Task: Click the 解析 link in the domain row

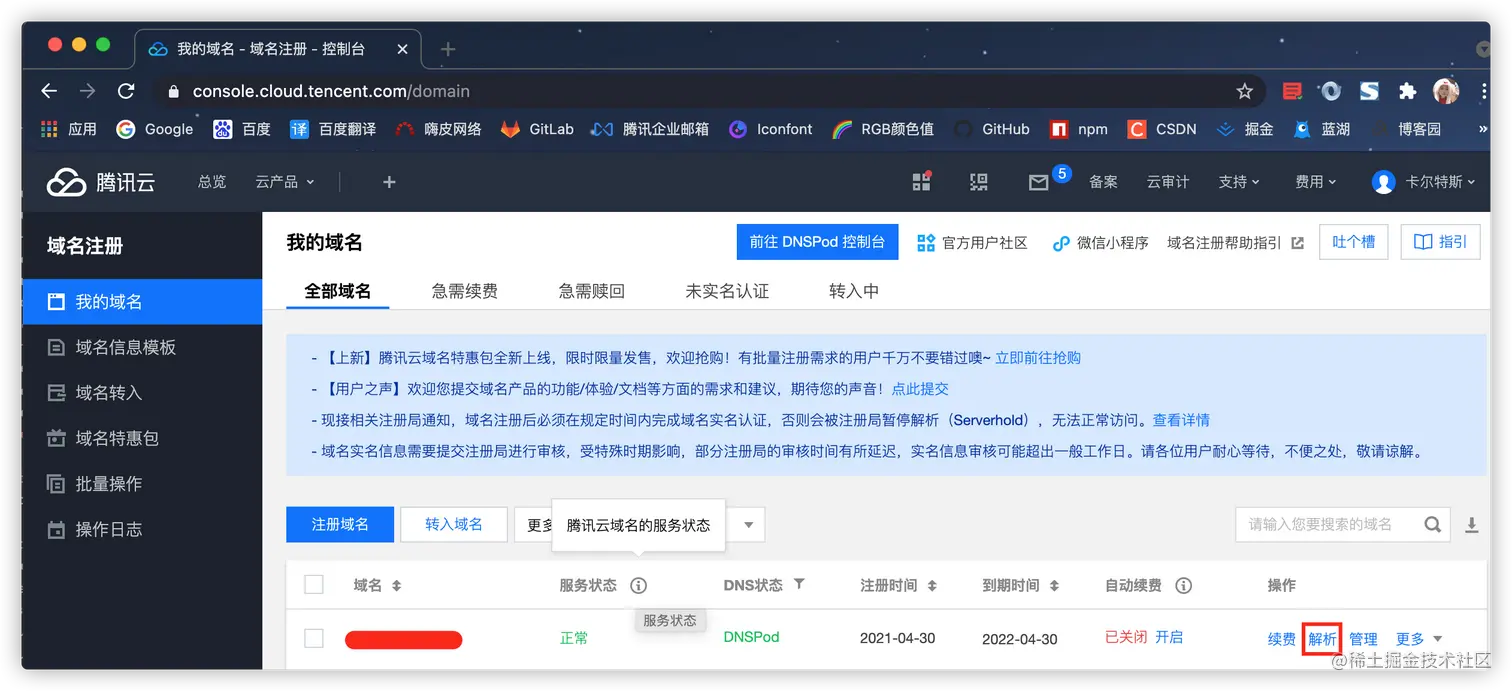Action: [1322, 639]
